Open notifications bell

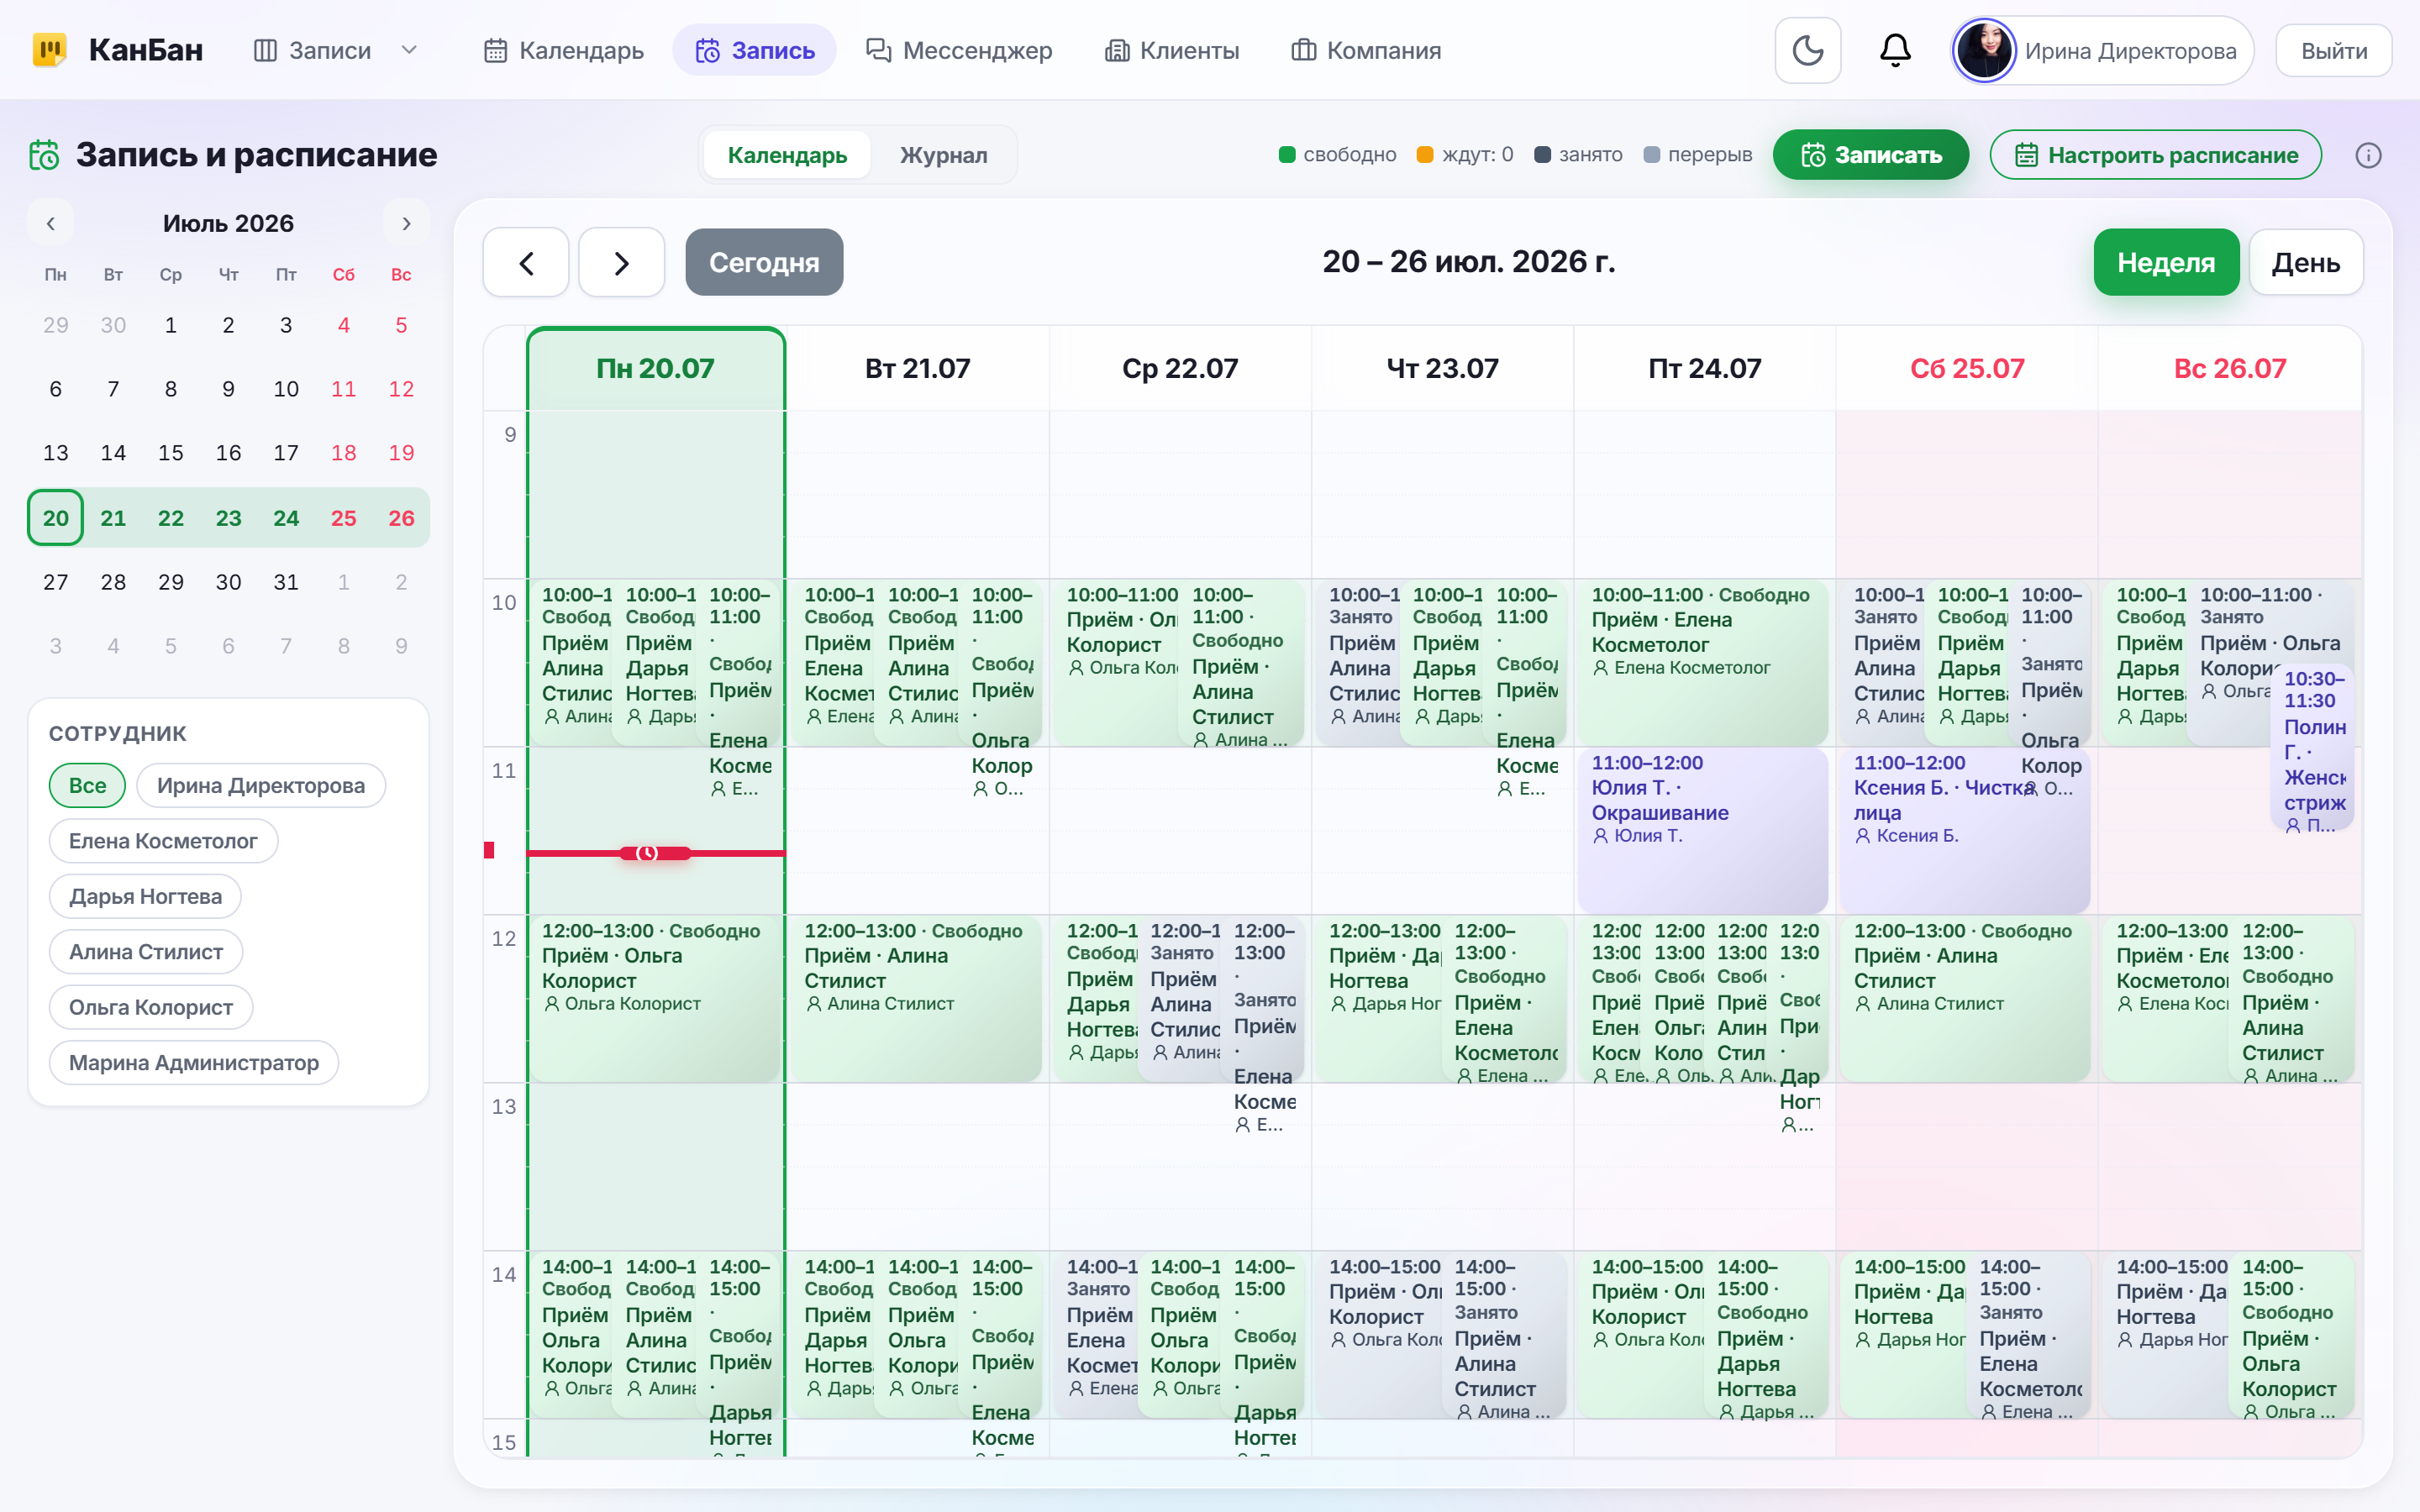[1895, 50]
